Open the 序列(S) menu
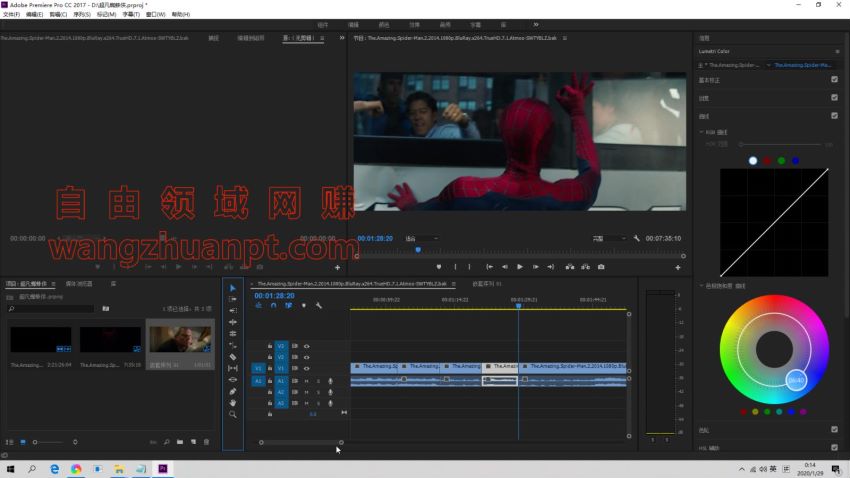The height and width of the screenshot is (478, 850). [x=82, y=14]
